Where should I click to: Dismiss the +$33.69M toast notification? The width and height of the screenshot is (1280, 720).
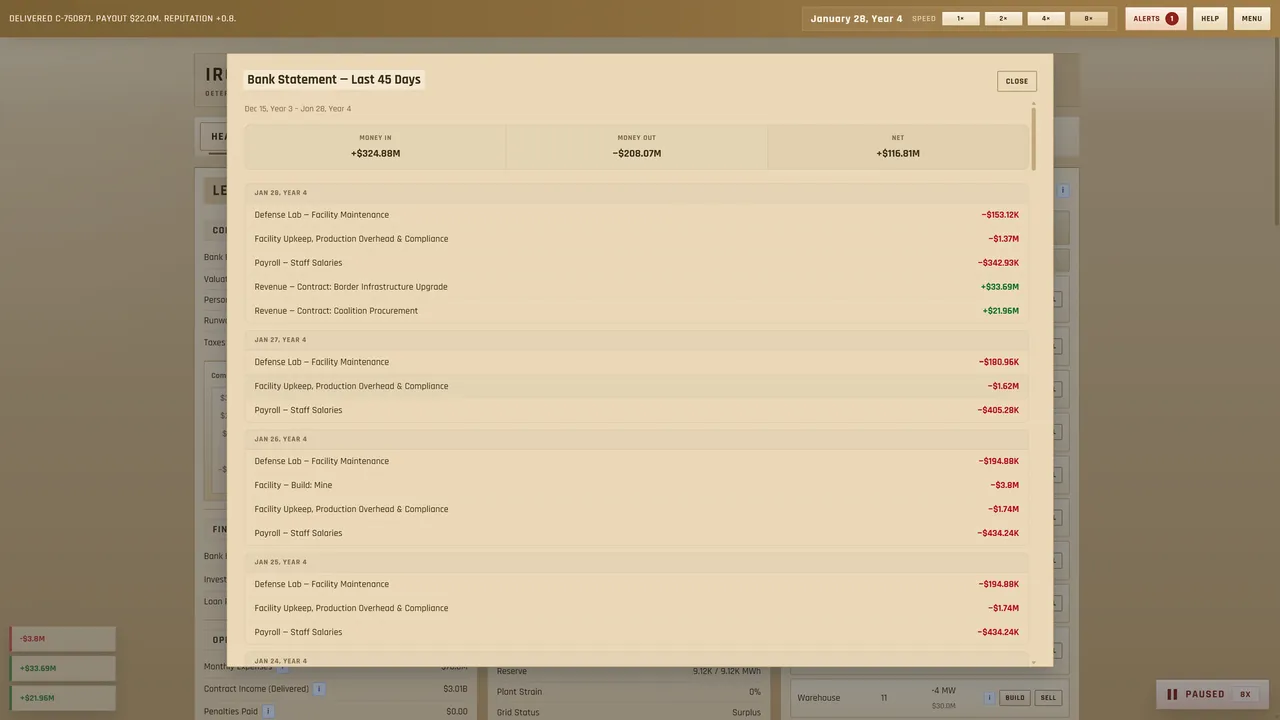coord(63,668)
